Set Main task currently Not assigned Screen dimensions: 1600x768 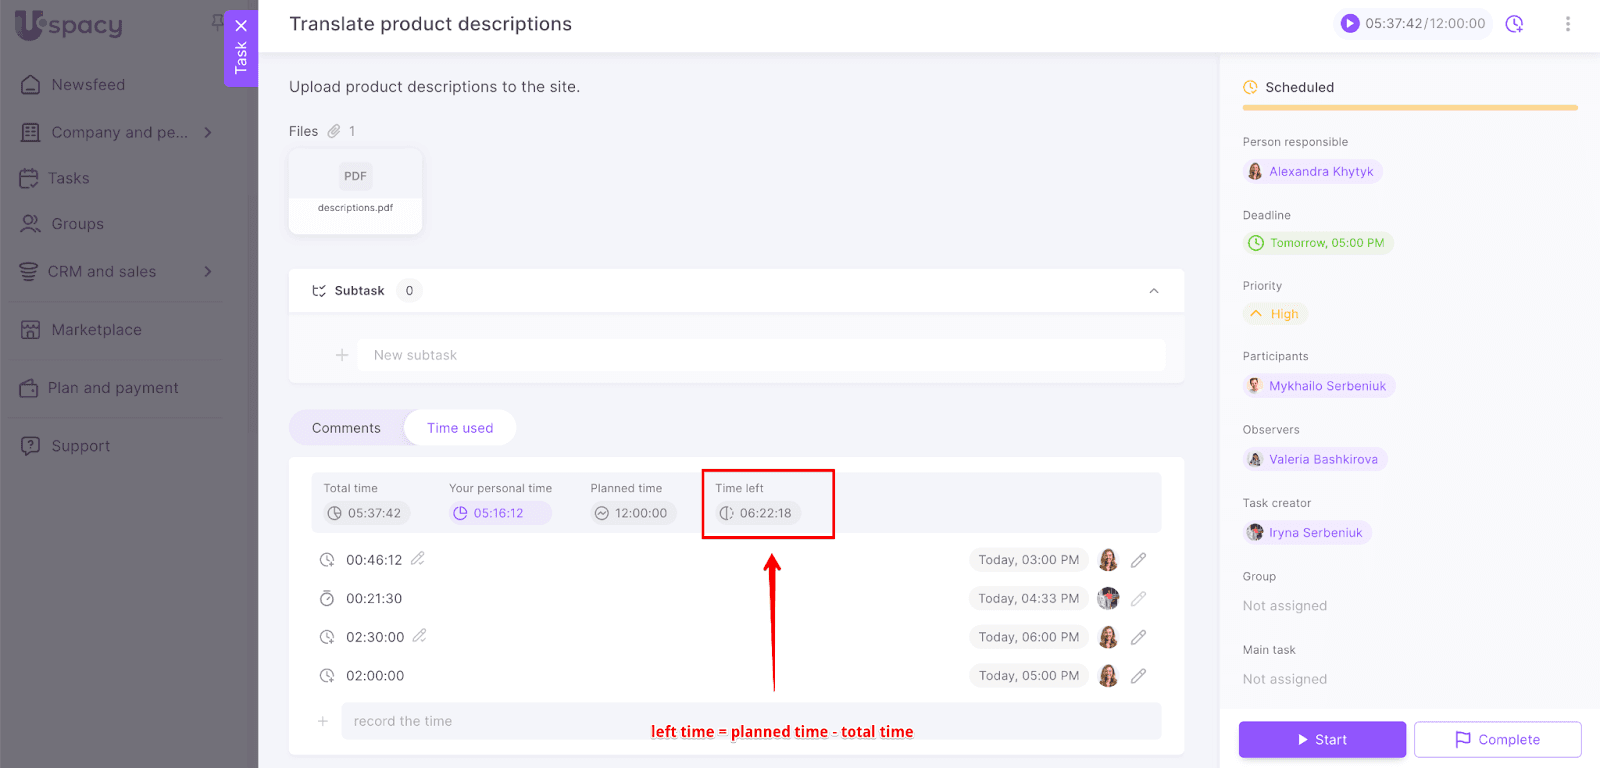[1285, 679]
